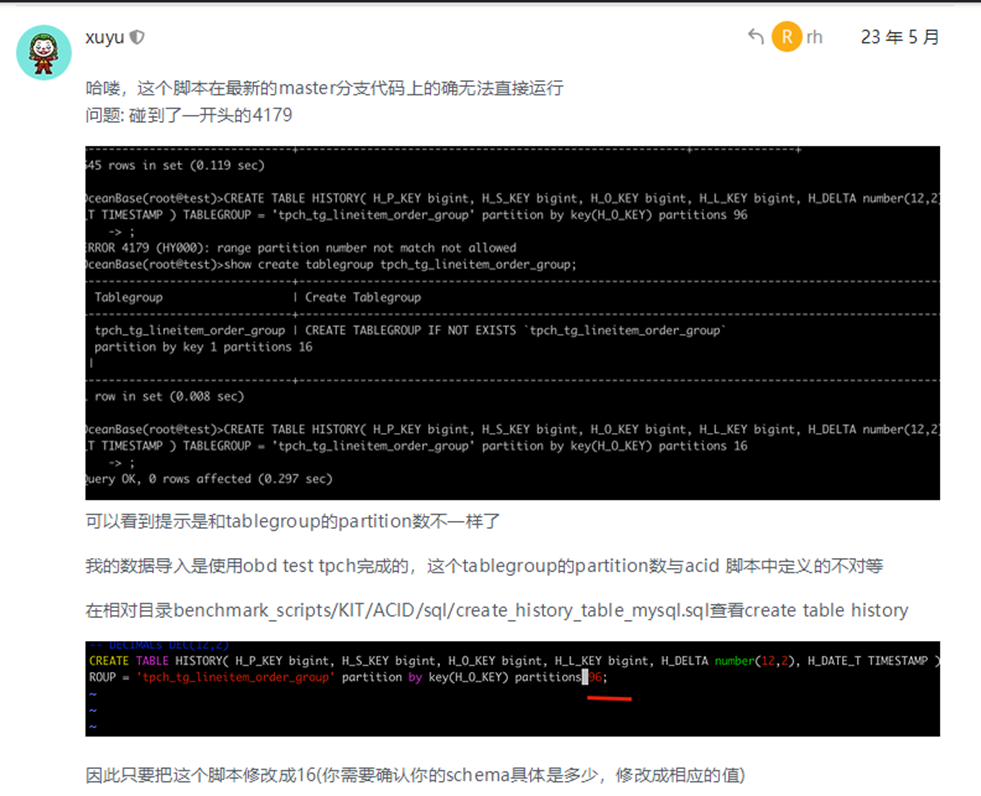Image resolution: width=981 pixels, height=796 pixels.
Task: Click the path benchmark_scripts/KIT/ACID/sql/create_history_table_mysql.sql line
Action: [497, 610]
